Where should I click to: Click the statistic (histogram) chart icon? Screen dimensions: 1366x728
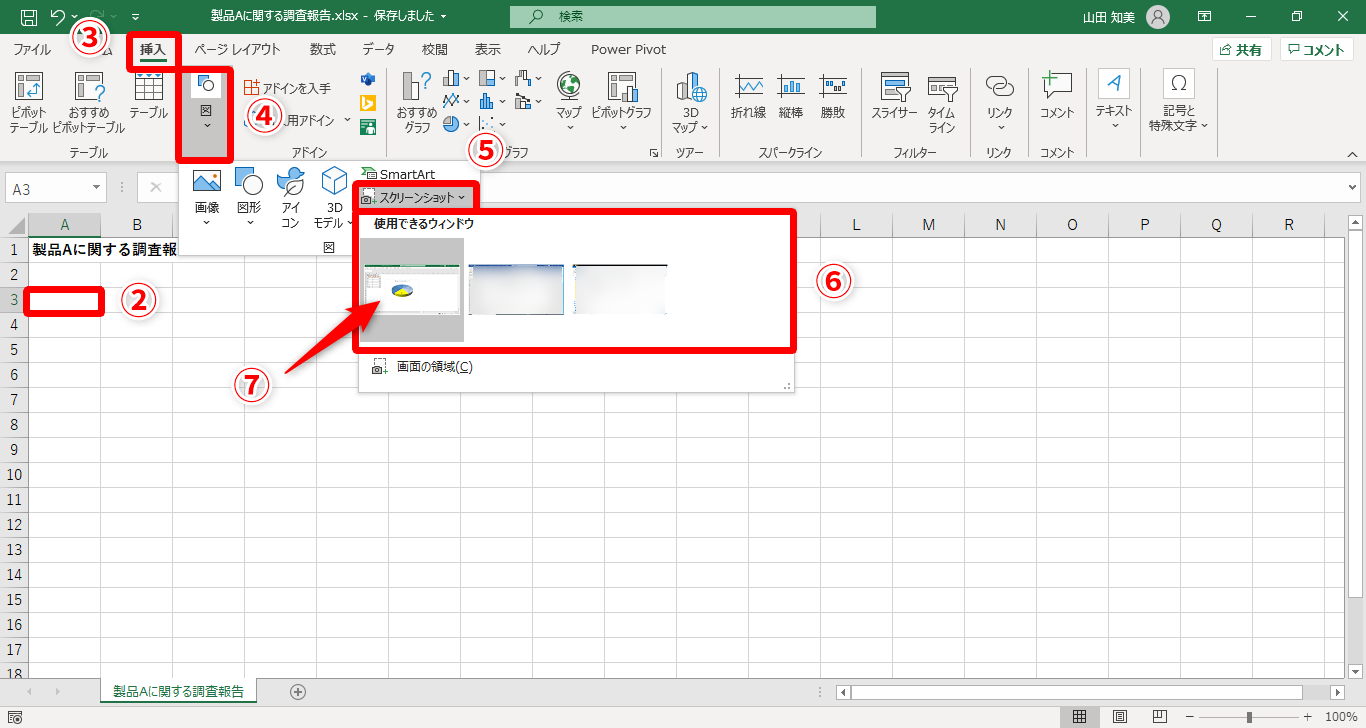pos(487,101)
